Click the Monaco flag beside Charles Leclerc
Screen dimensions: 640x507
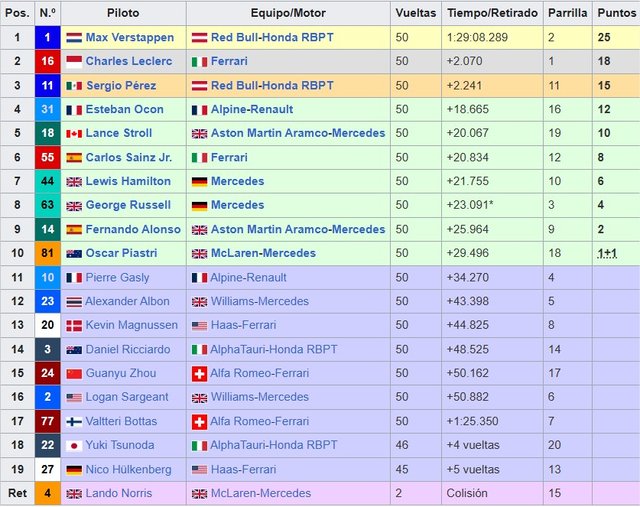click(74, 62)
